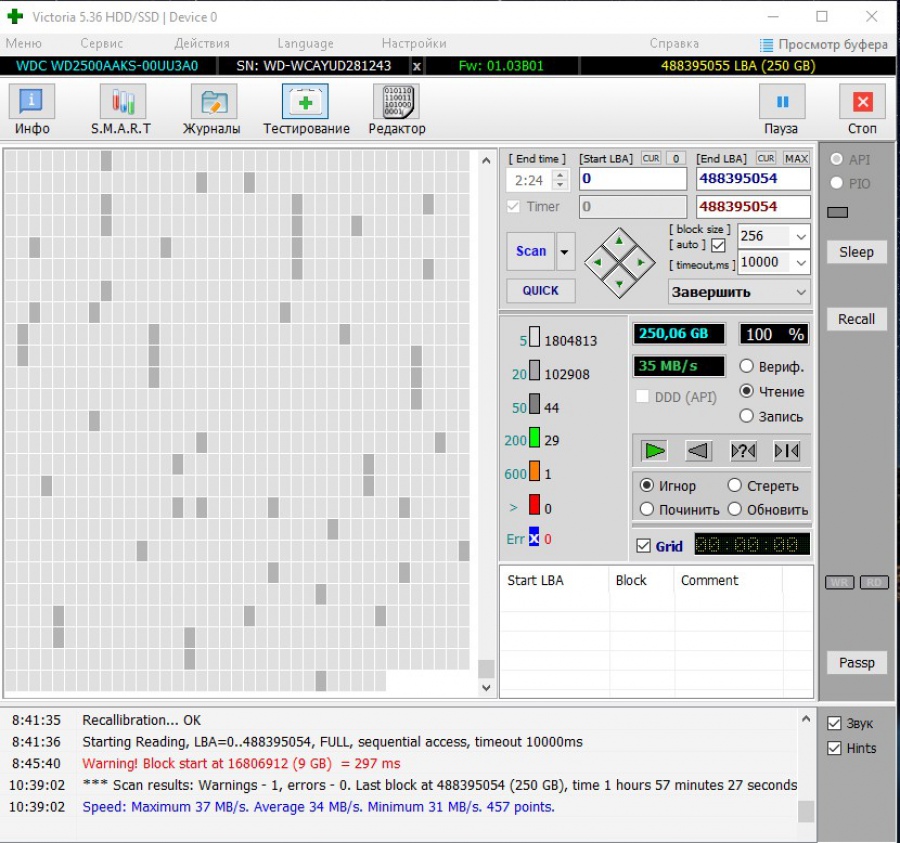Open the timeout 10000 dropdown
Image resolution: width=900 pixels, height=843 pixels.
[800, 262]
